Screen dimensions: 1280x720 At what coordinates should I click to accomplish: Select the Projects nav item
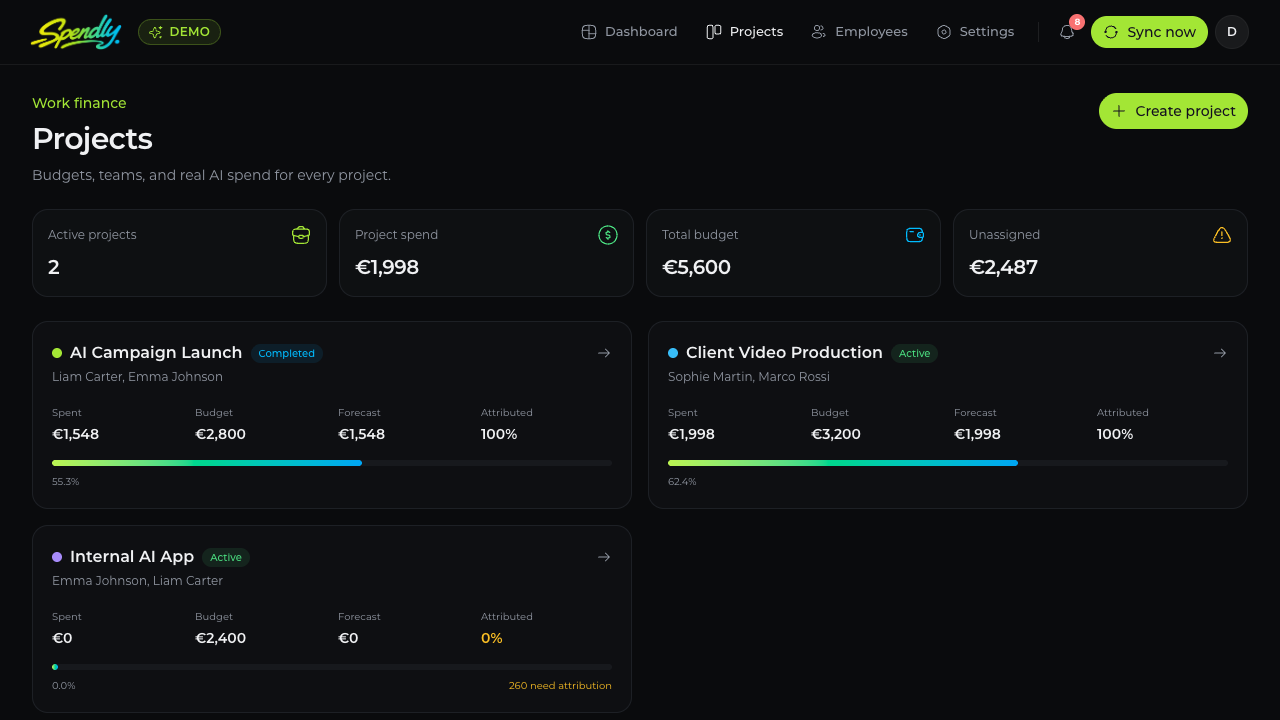click(744, 32)
